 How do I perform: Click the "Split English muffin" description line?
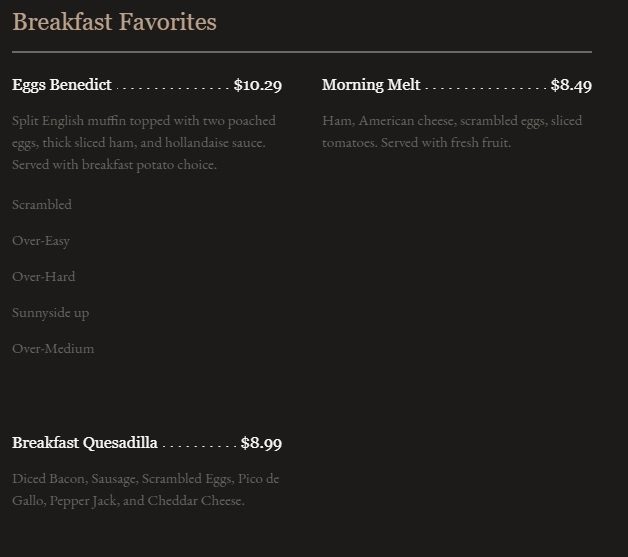tap(143, 121)
